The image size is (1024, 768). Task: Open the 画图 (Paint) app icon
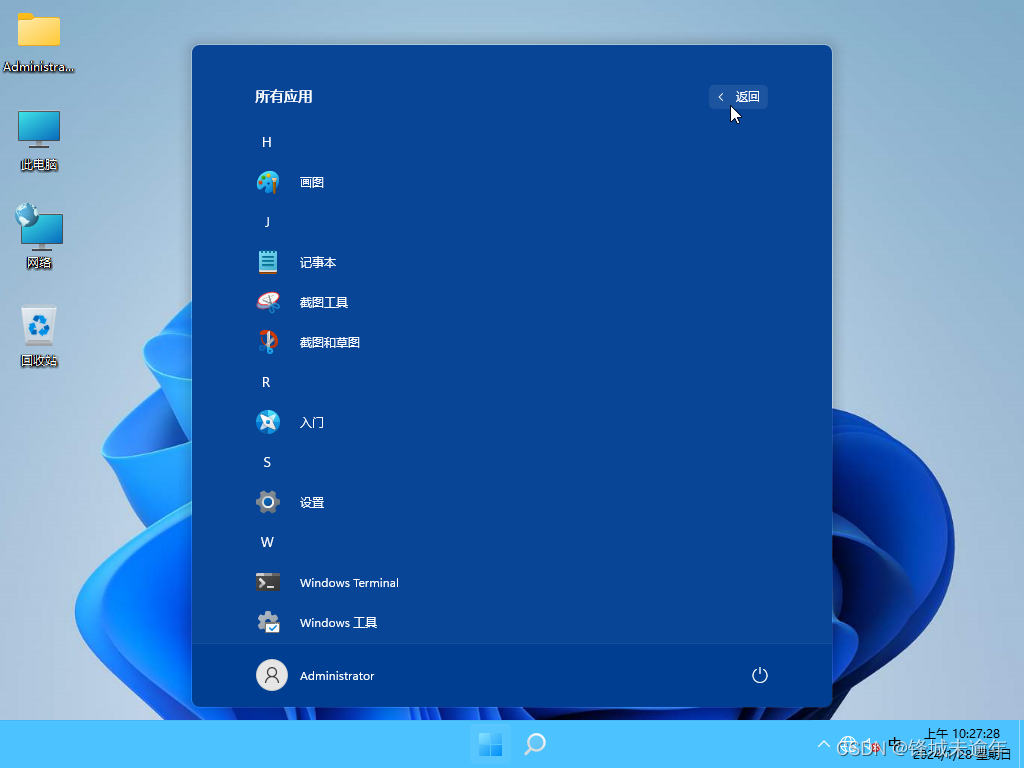click(268, 182)
